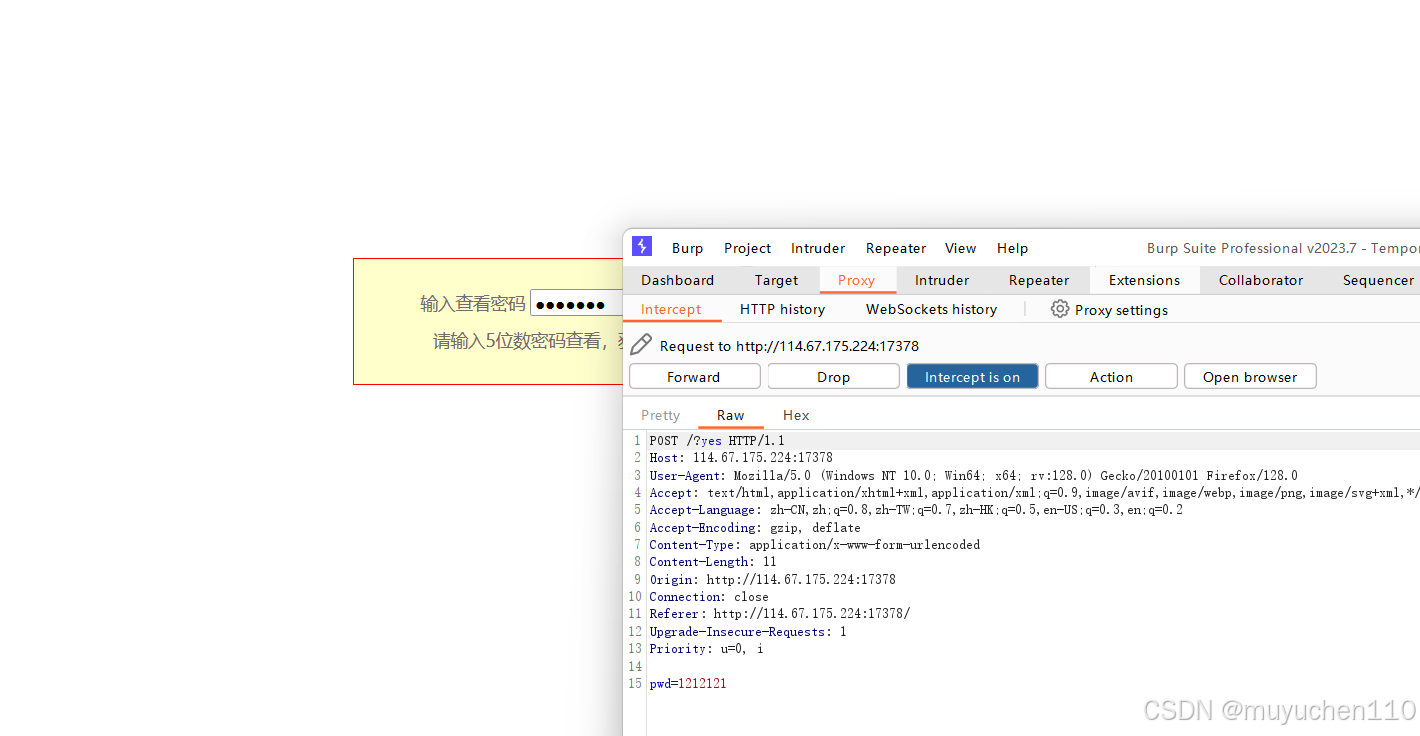Switch to the Collaborator tab

1261,280
